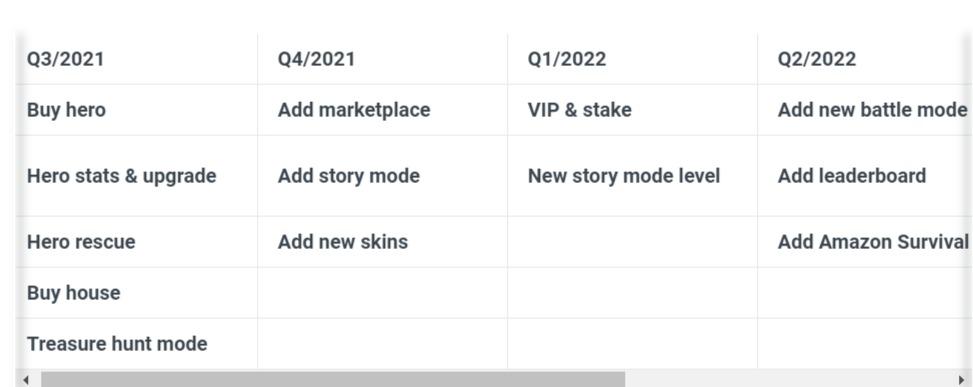This screenshot has width=973, height=387.
Task: Click the Buy house cell
Action: click(x=137, y=293)
